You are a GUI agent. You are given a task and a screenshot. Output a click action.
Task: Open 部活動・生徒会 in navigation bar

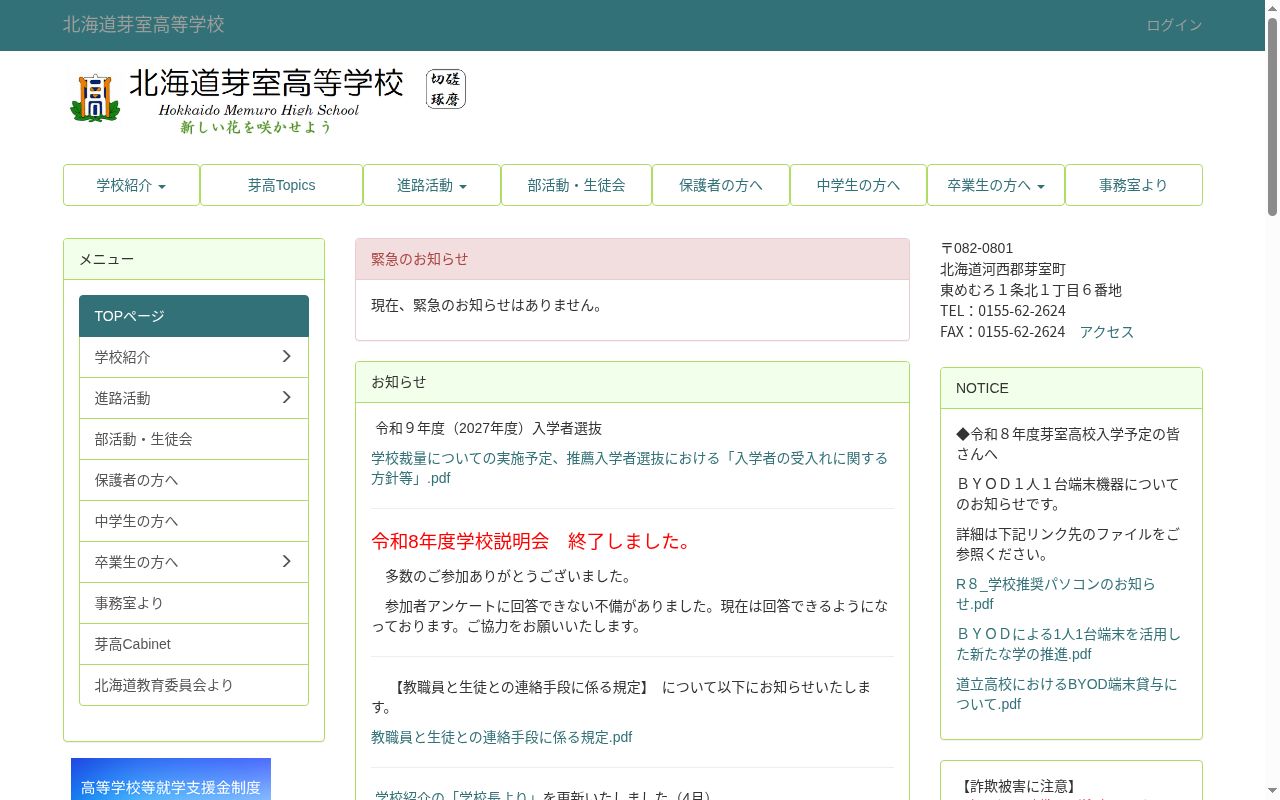point(576,185)
